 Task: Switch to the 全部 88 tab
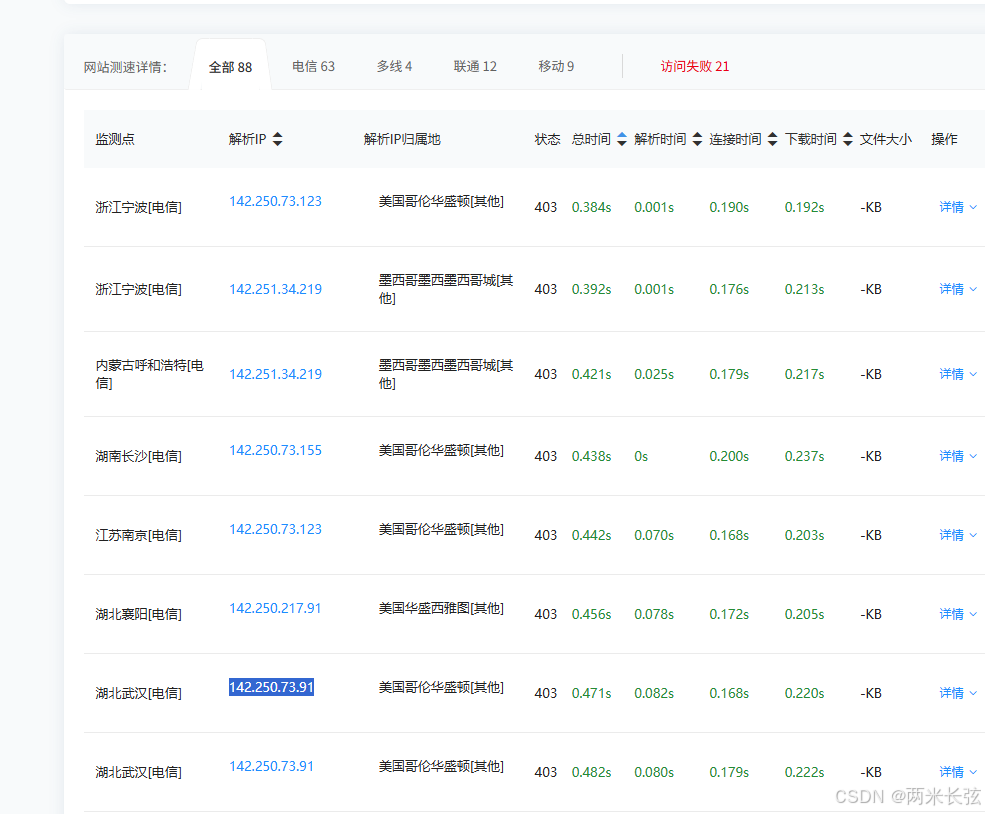tap(230, 66)
